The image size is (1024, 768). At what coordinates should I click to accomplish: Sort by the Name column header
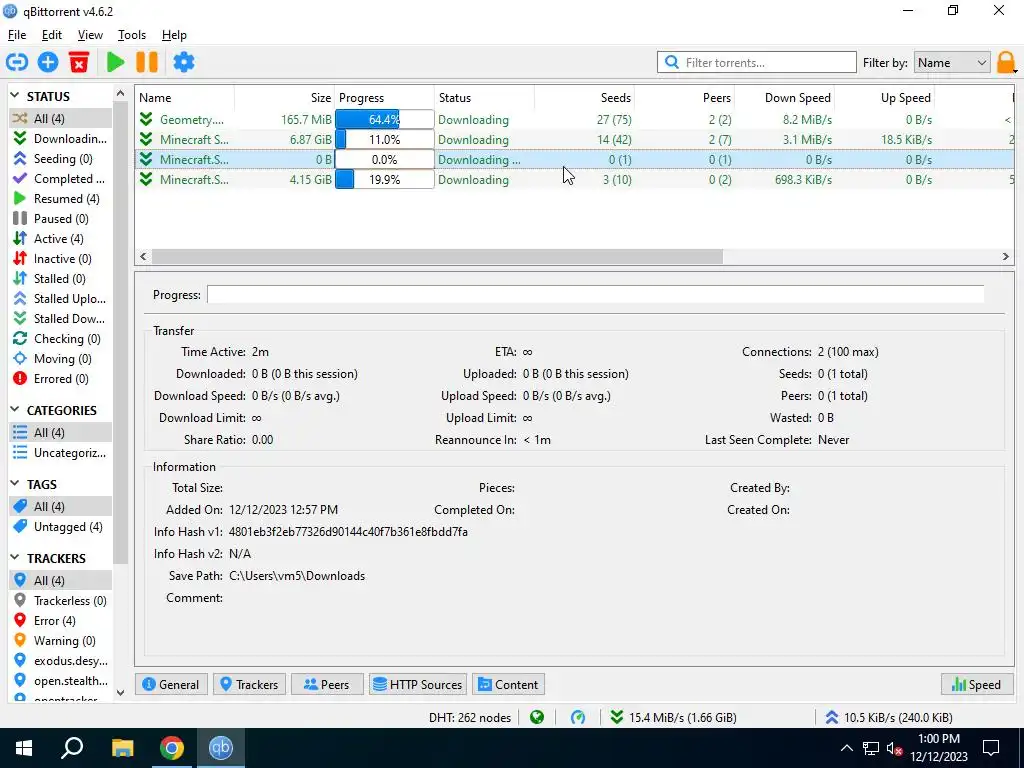(185, 97)
